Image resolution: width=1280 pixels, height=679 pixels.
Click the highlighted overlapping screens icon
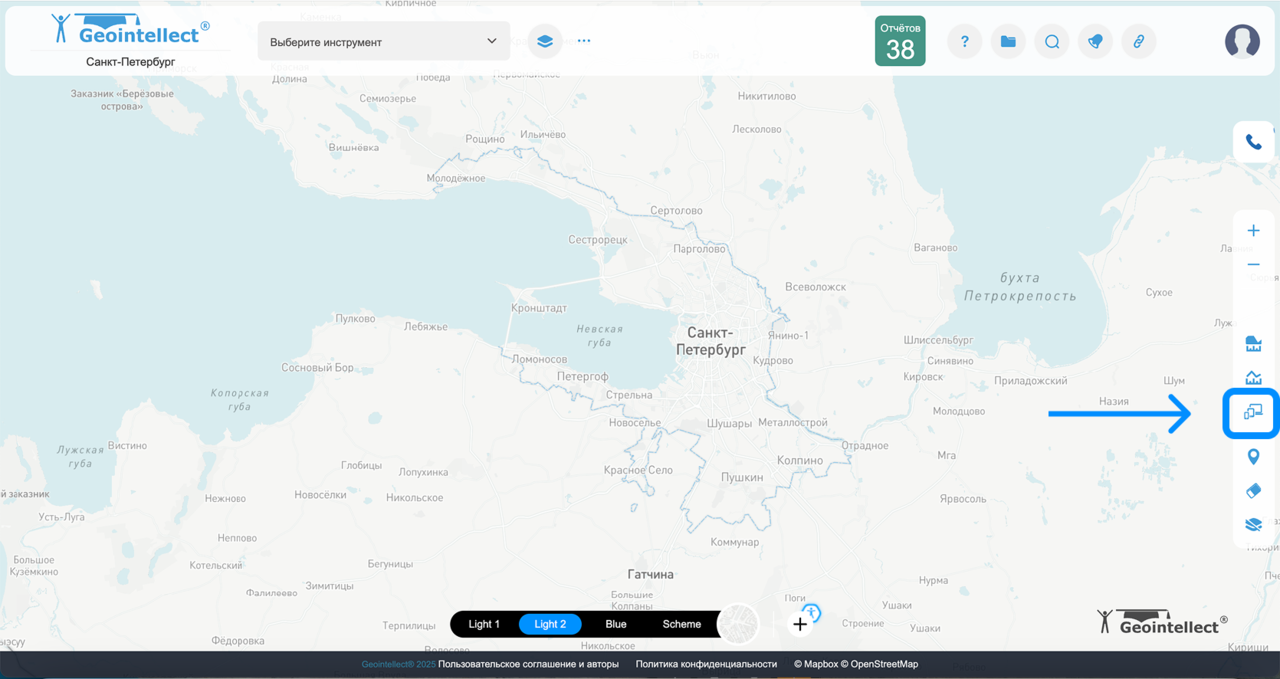tap(1253, 411)
